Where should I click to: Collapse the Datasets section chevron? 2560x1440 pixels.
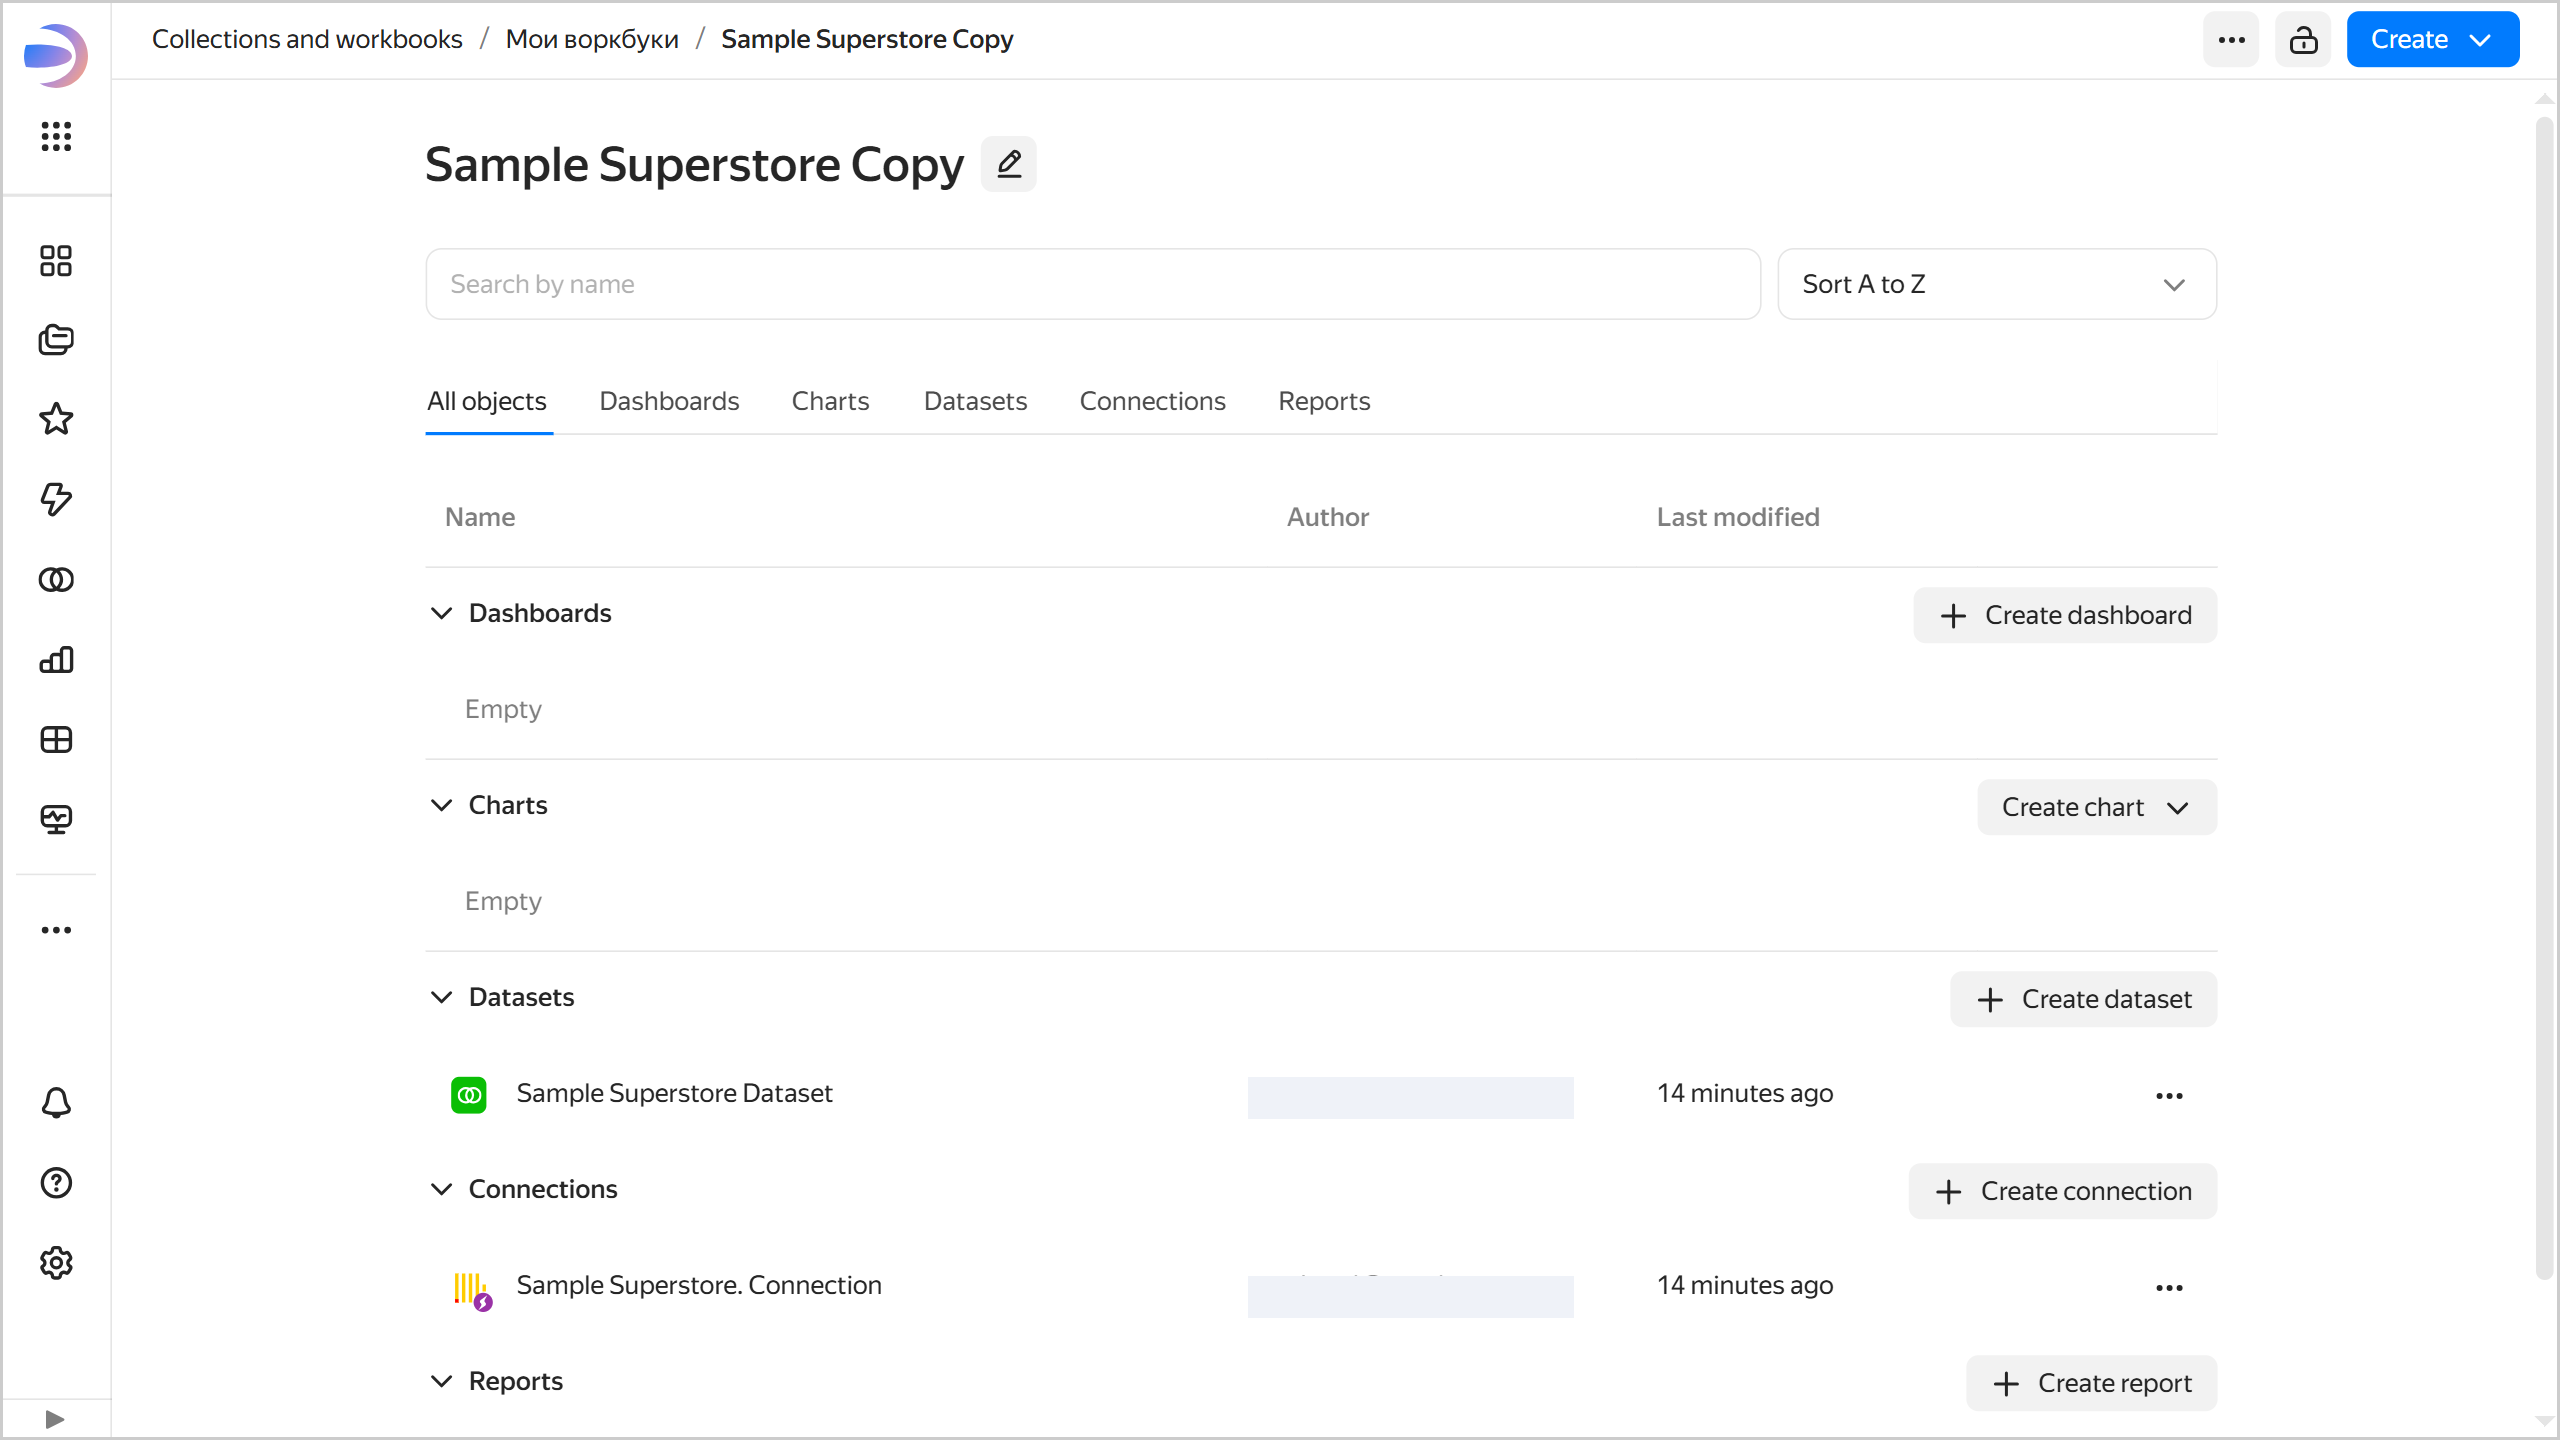[441, 997]
